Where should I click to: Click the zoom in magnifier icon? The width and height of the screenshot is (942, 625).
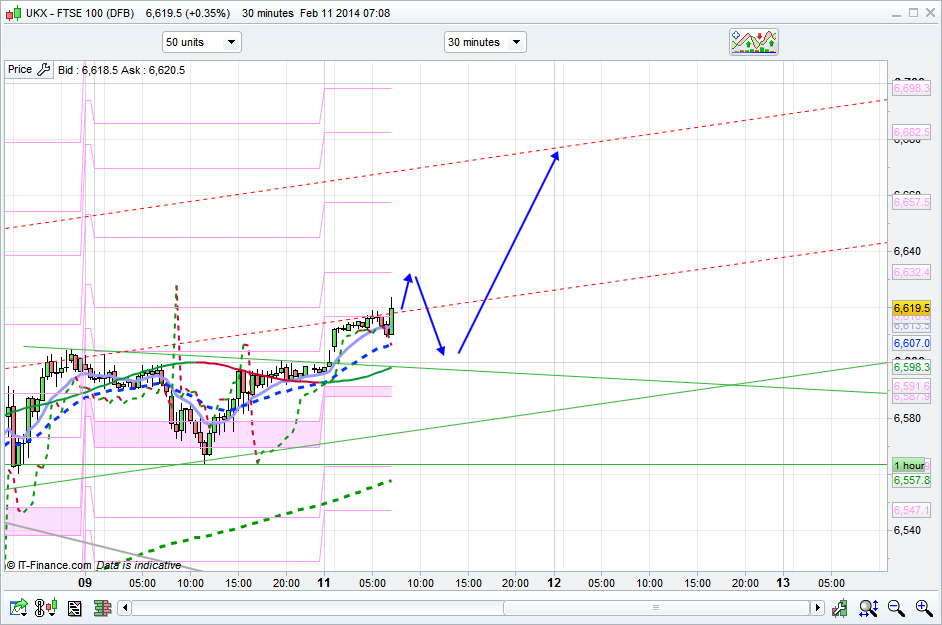923,607
